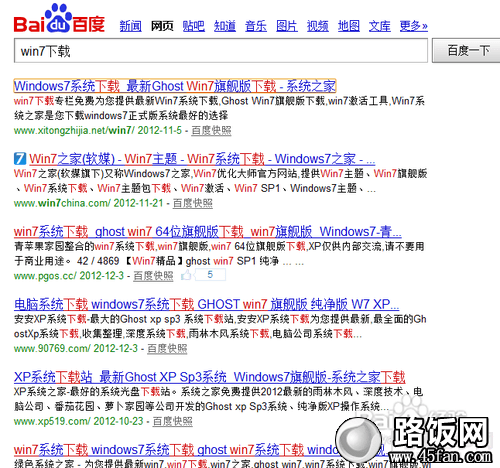This screenshot has height=468, width=500.
Task: Select the 网页 web tab
Action: 162,26
